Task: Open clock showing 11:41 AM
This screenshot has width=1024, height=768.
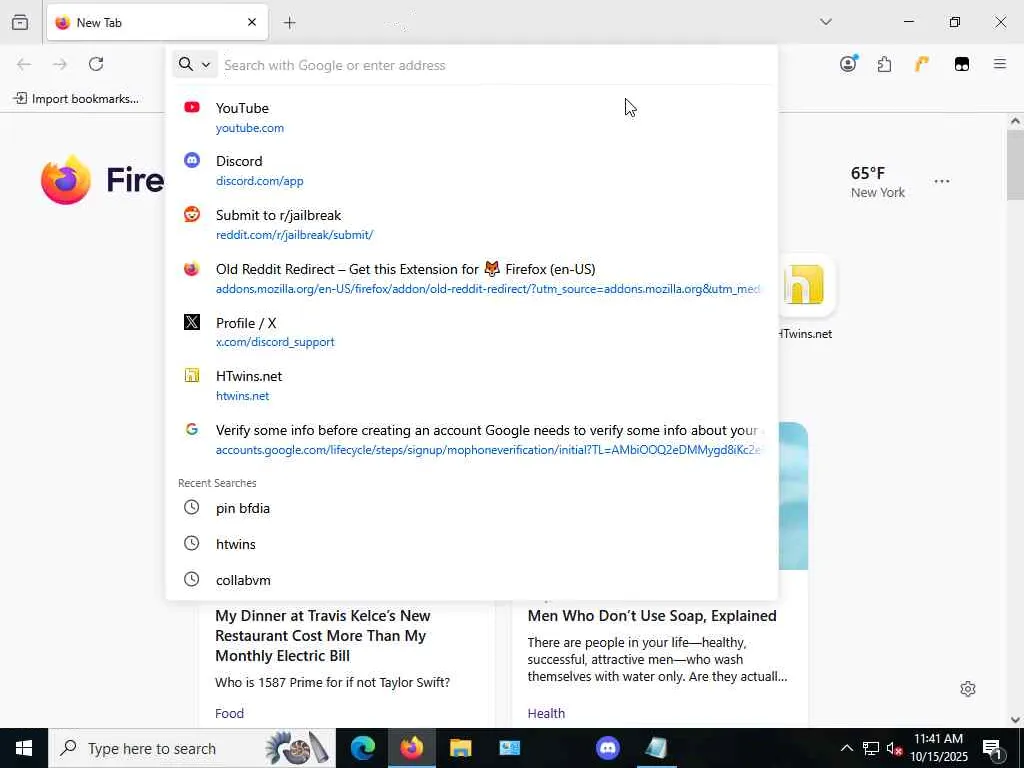Action: (938, 748)
